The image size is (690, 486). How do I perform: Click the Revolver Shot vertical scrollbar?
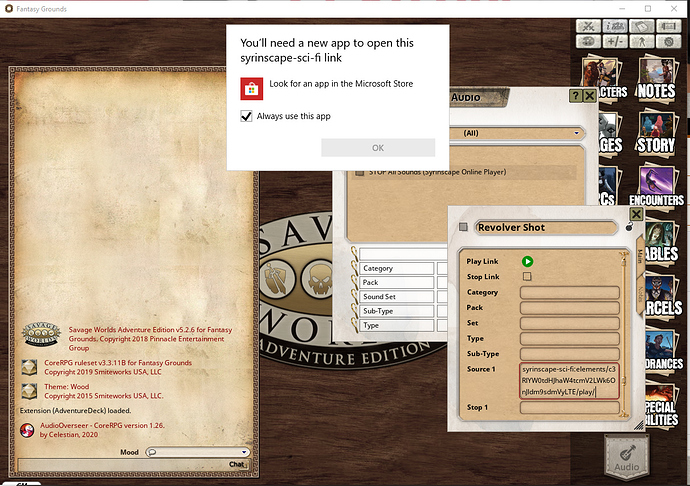click(x=623, y=335)
